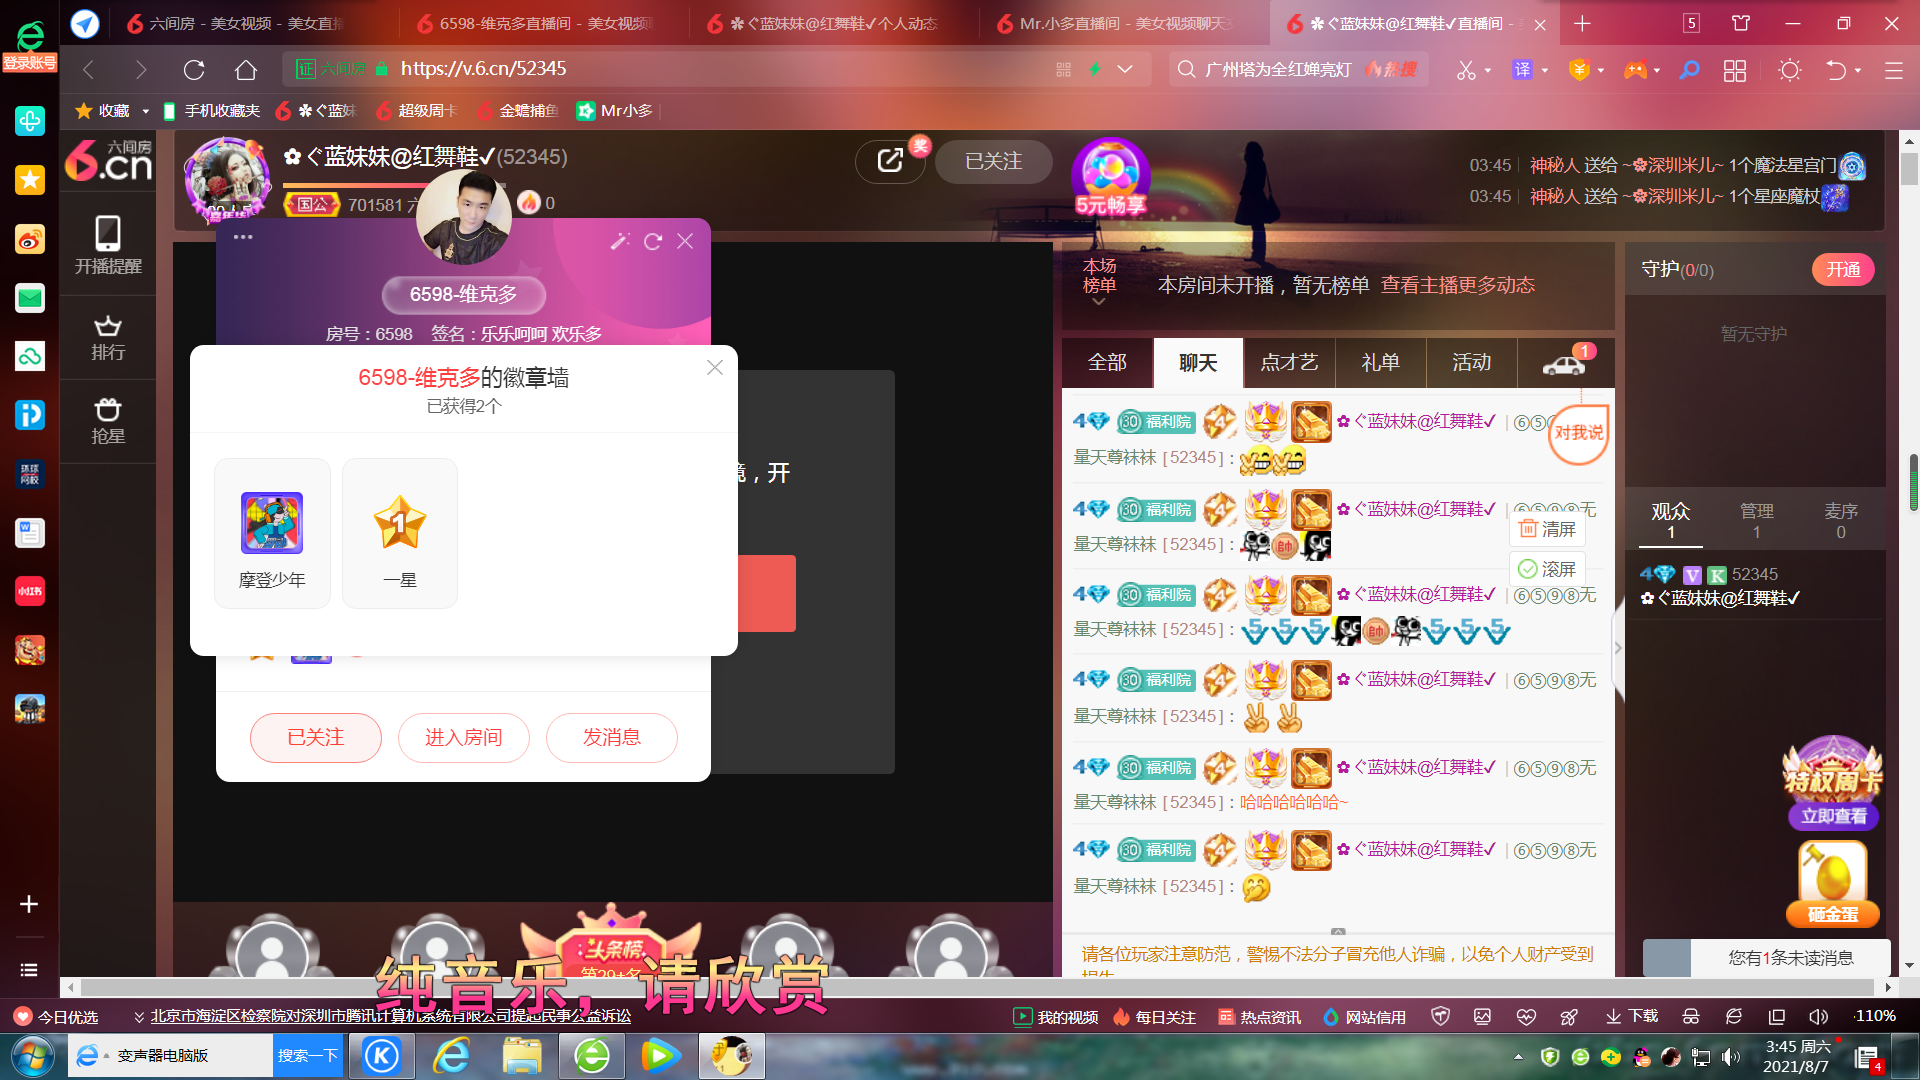The image size is (1920, 1080).
Task: Select 管理 tab in audience panel
Action: pyautogui.click(x=1756, y=520)
